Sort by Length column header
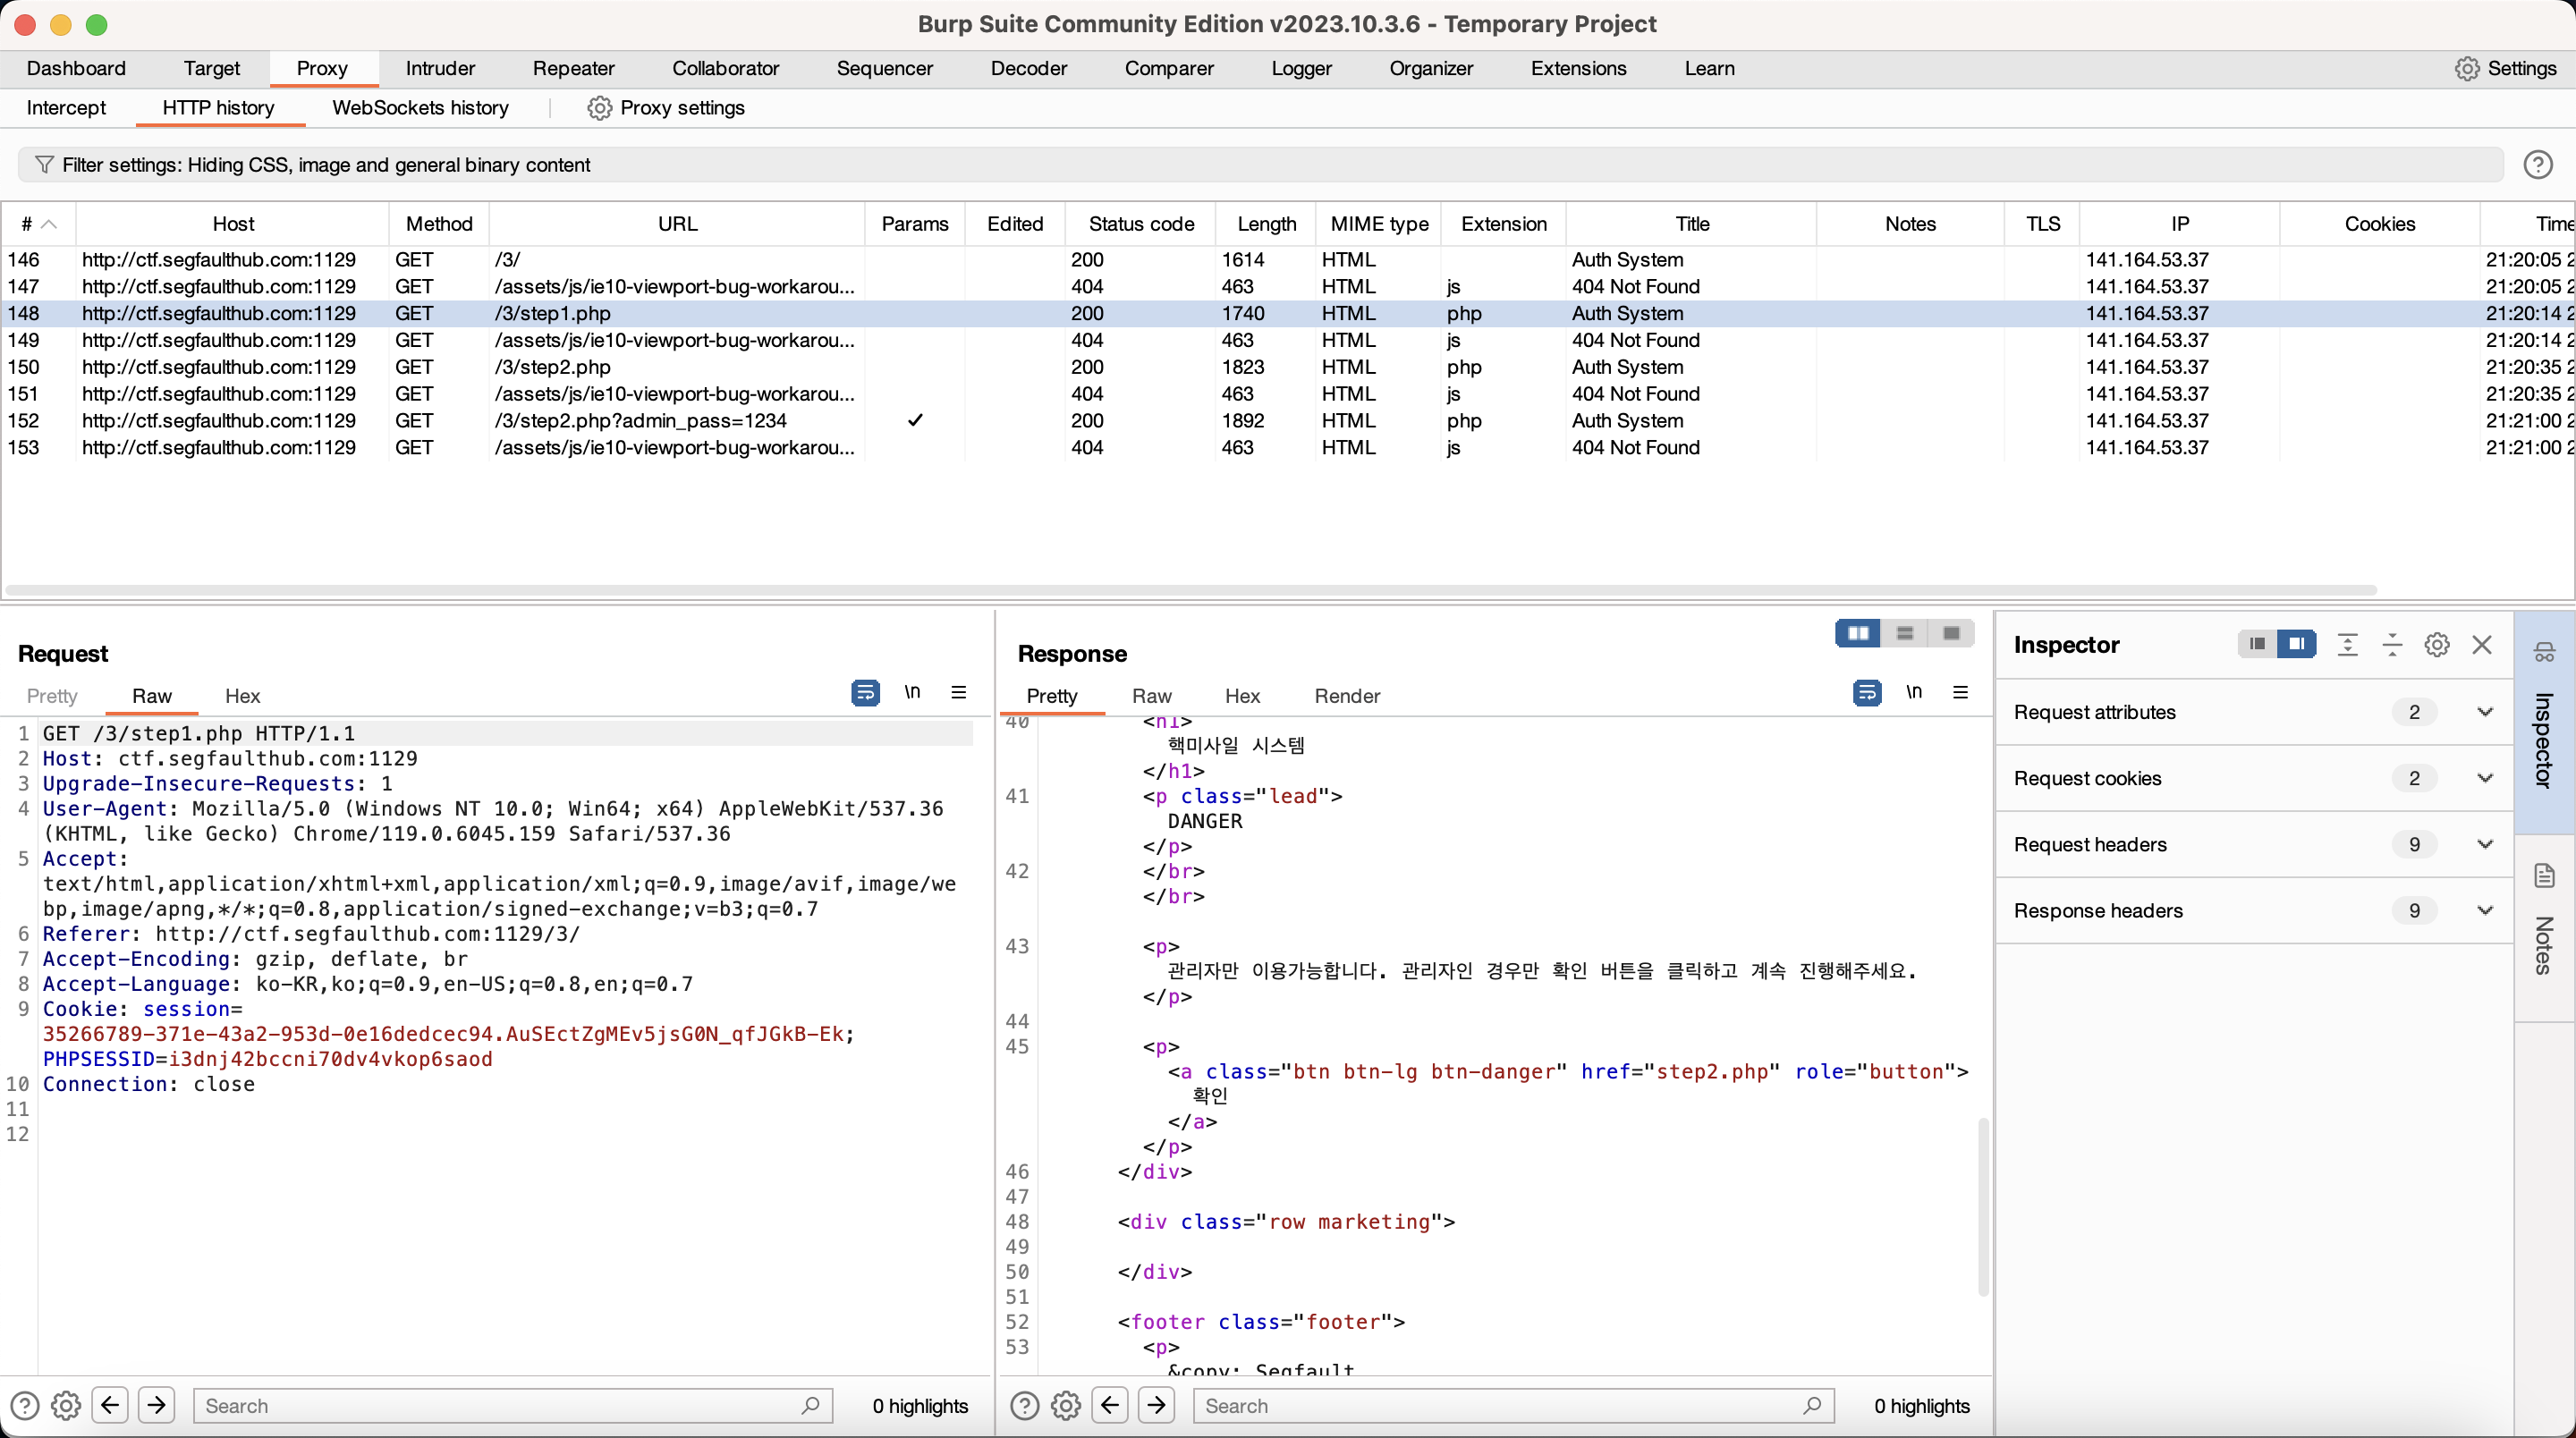Screen dimensions: 2576x1438 (1266, 224)
